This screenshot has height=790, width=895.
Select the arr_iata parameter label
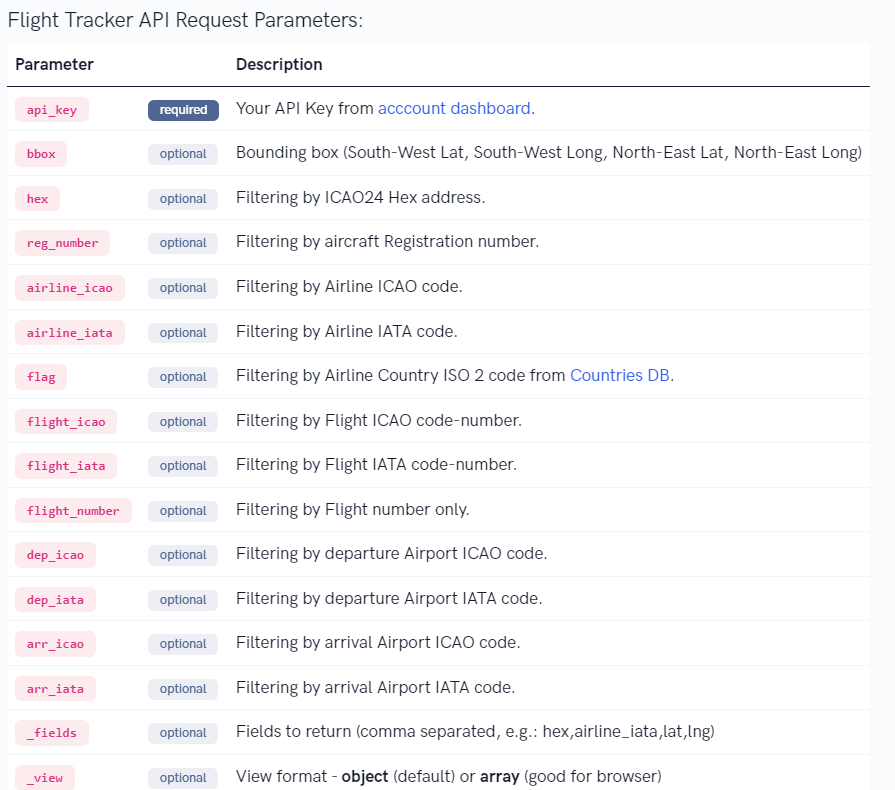(55, 688)
